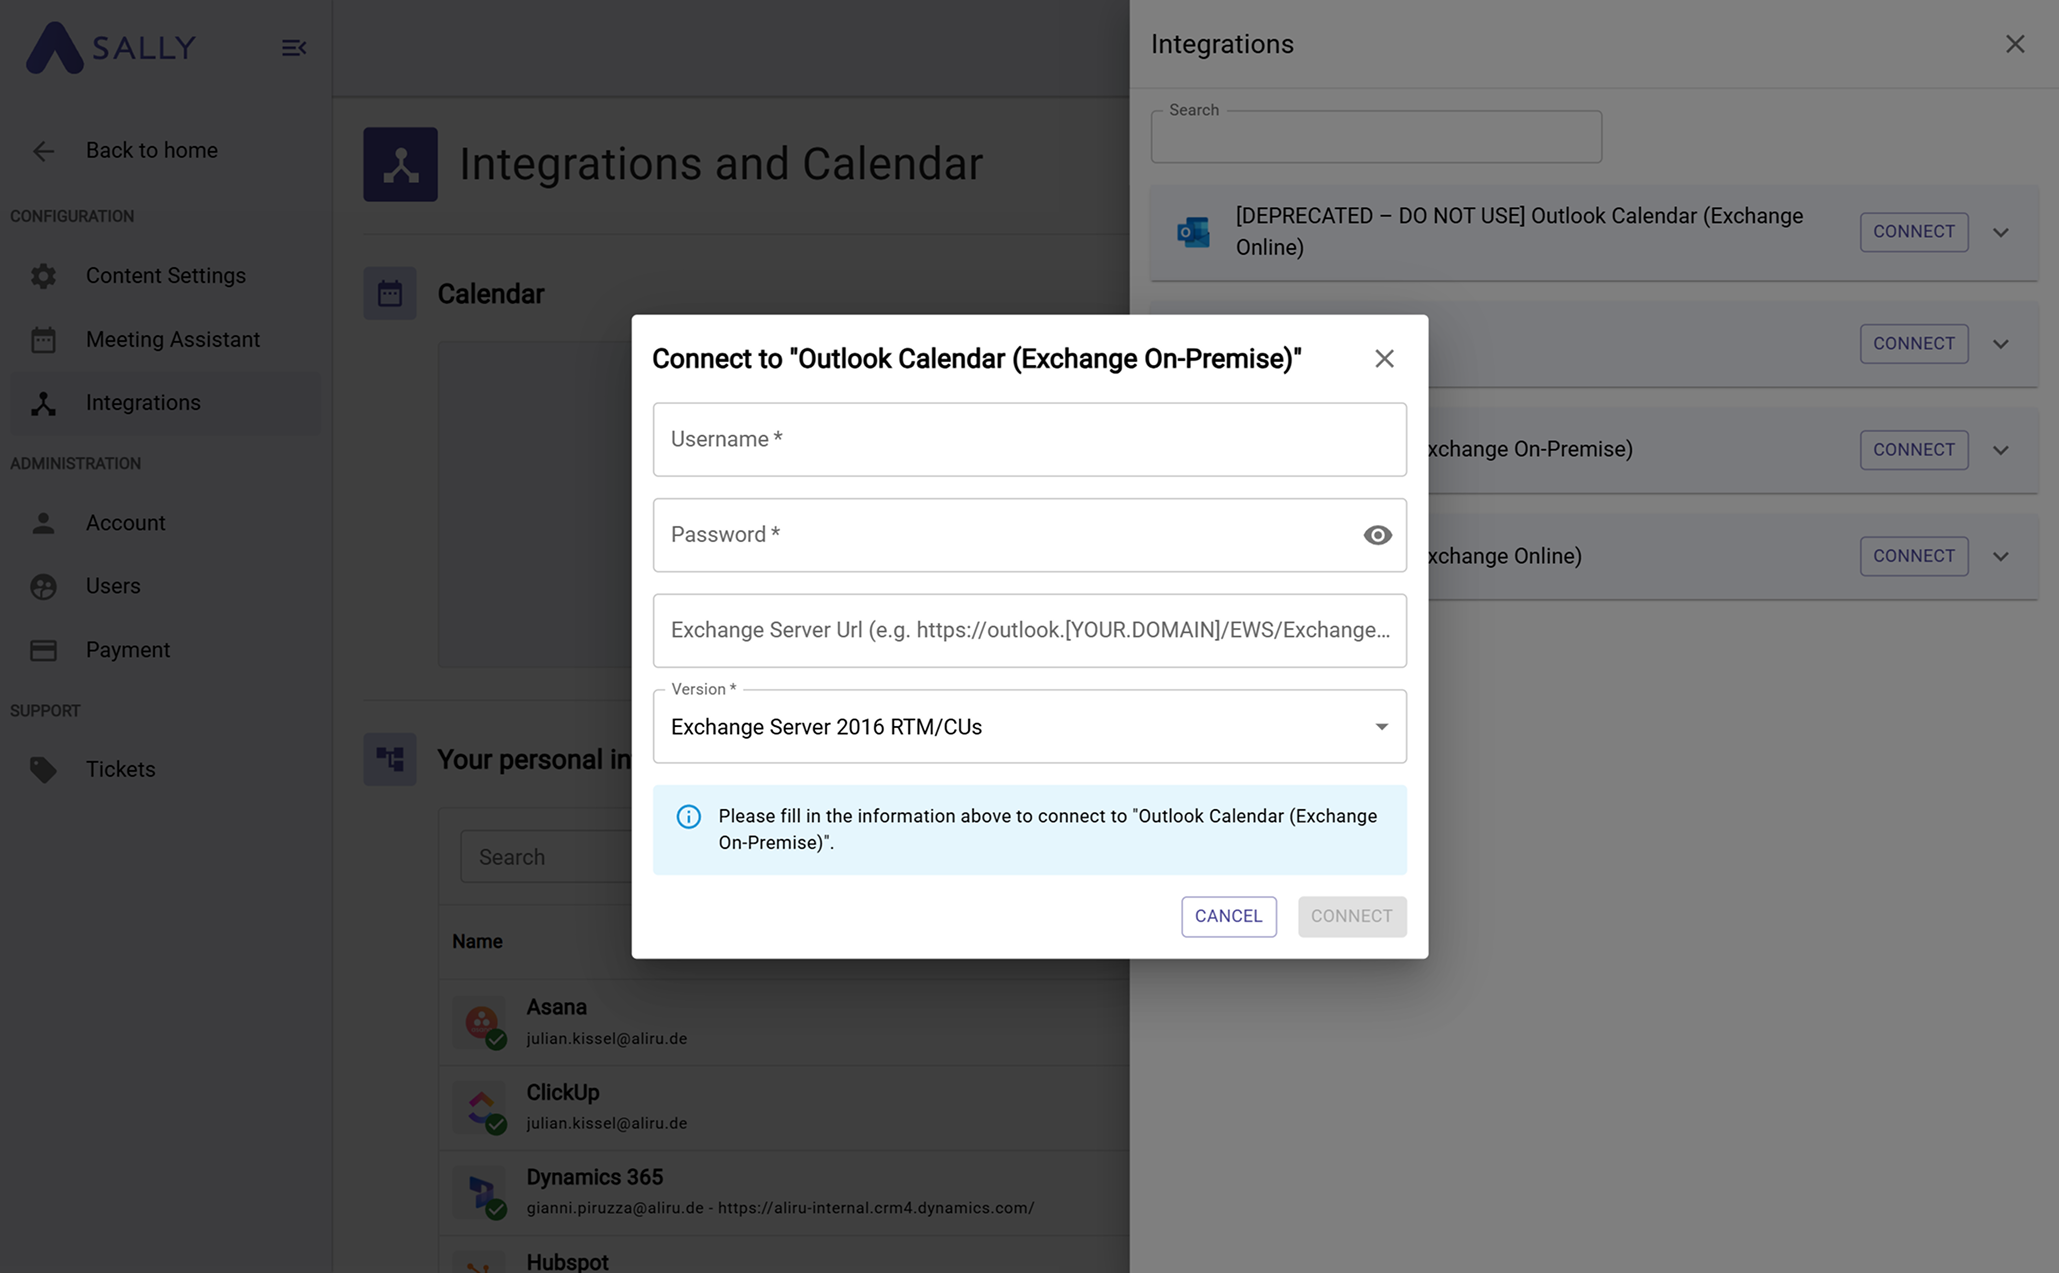Open Integrations in the sidebar
The width and height of the screenshot is (2059, 1273).
[143, 403]
